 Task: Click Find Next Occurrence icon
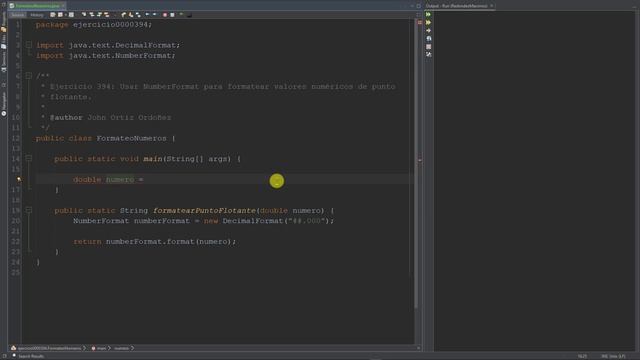[99, 15]
